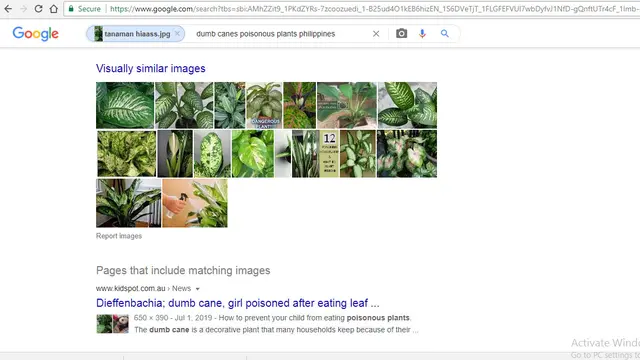This screenshot has width=640, height=360.
Task: Start voice search with microphone
Action: click(422, 34)
